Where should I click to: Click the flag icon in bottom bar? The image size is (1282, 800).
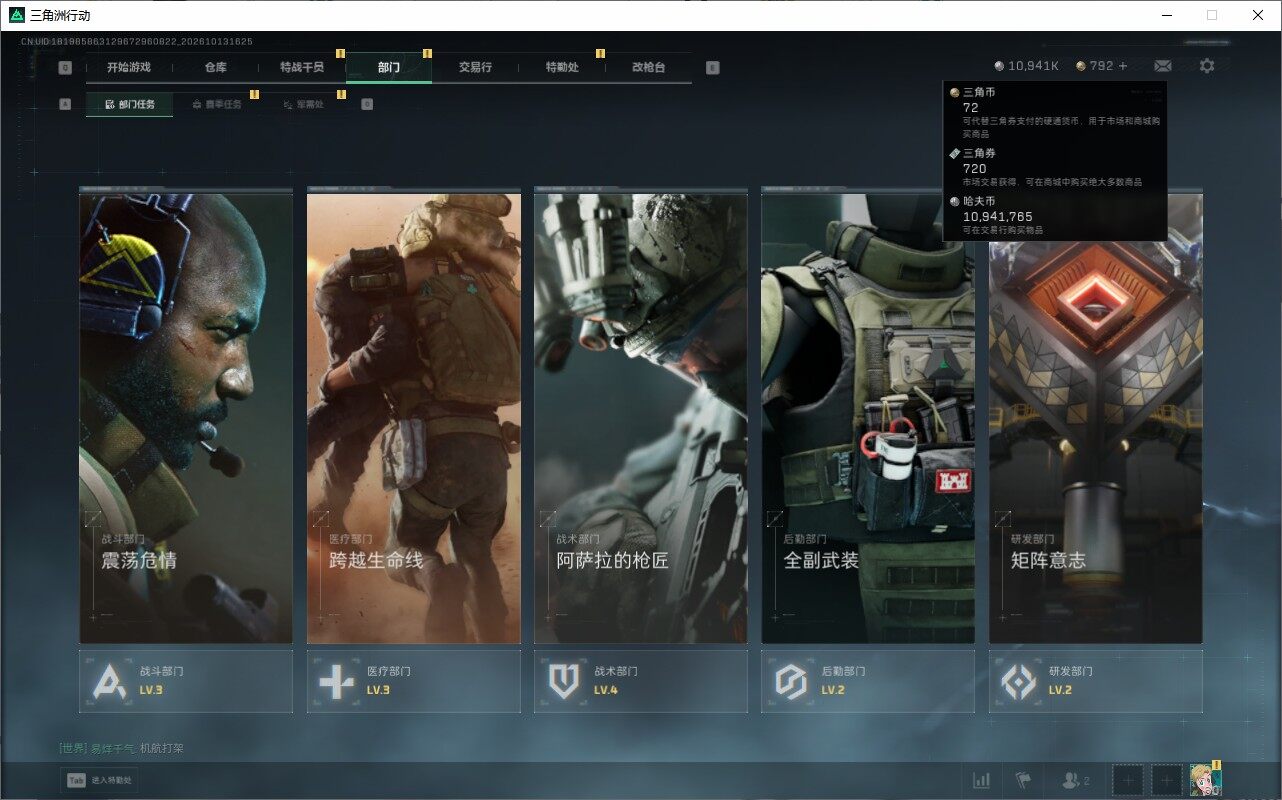[1023, 780]
